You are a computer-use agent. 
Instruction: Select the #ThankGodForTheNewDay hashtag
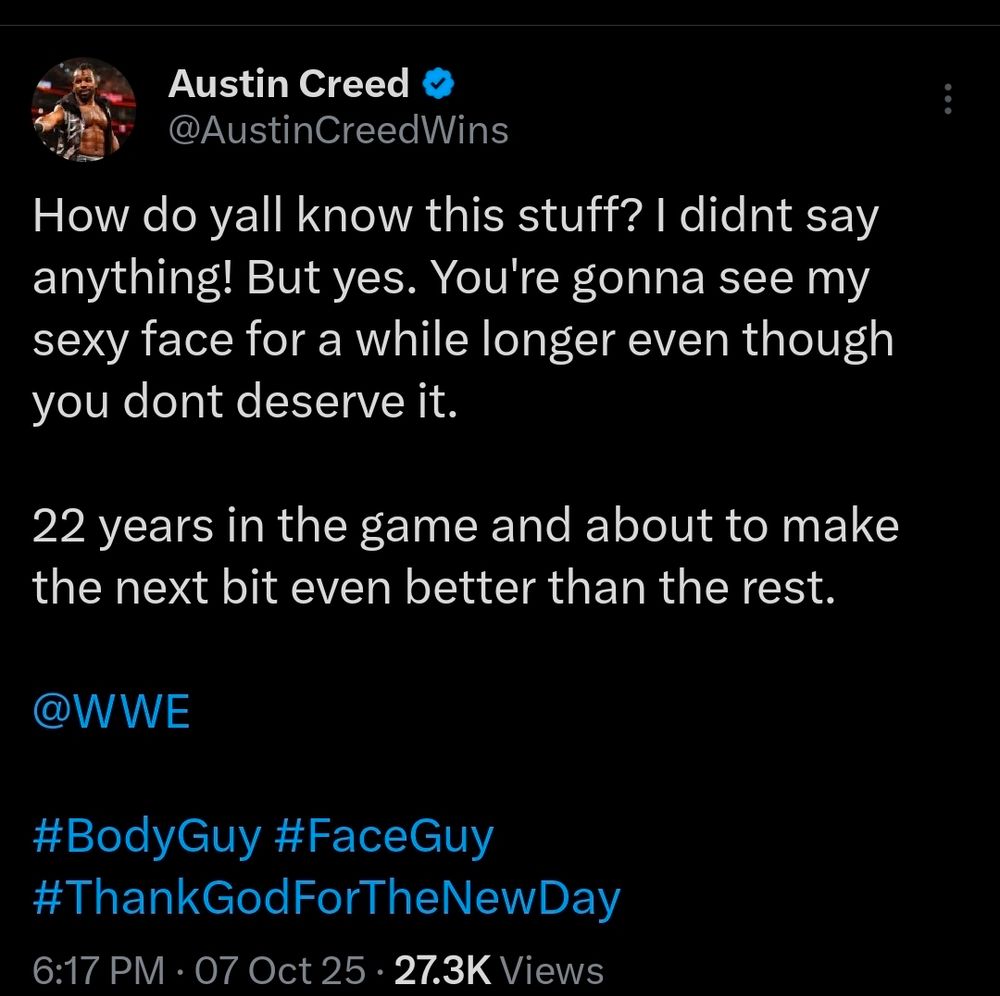click(x=326, y=897)
